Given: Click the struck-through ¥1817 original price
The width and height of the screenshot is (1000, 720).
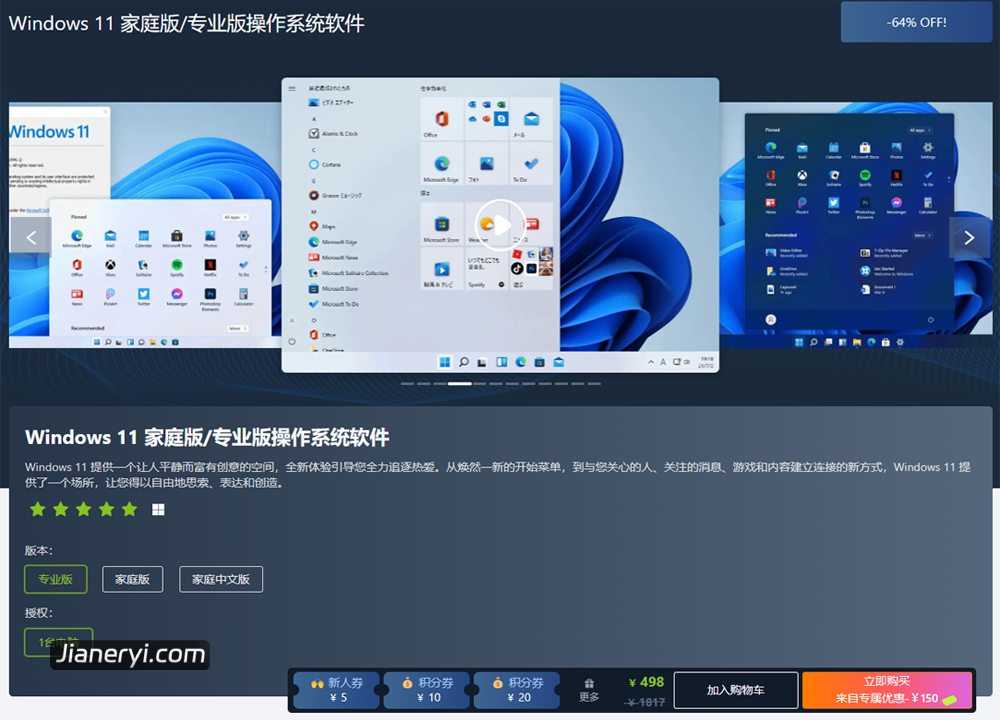Looking at the screenshot, I should coord(646,702).
